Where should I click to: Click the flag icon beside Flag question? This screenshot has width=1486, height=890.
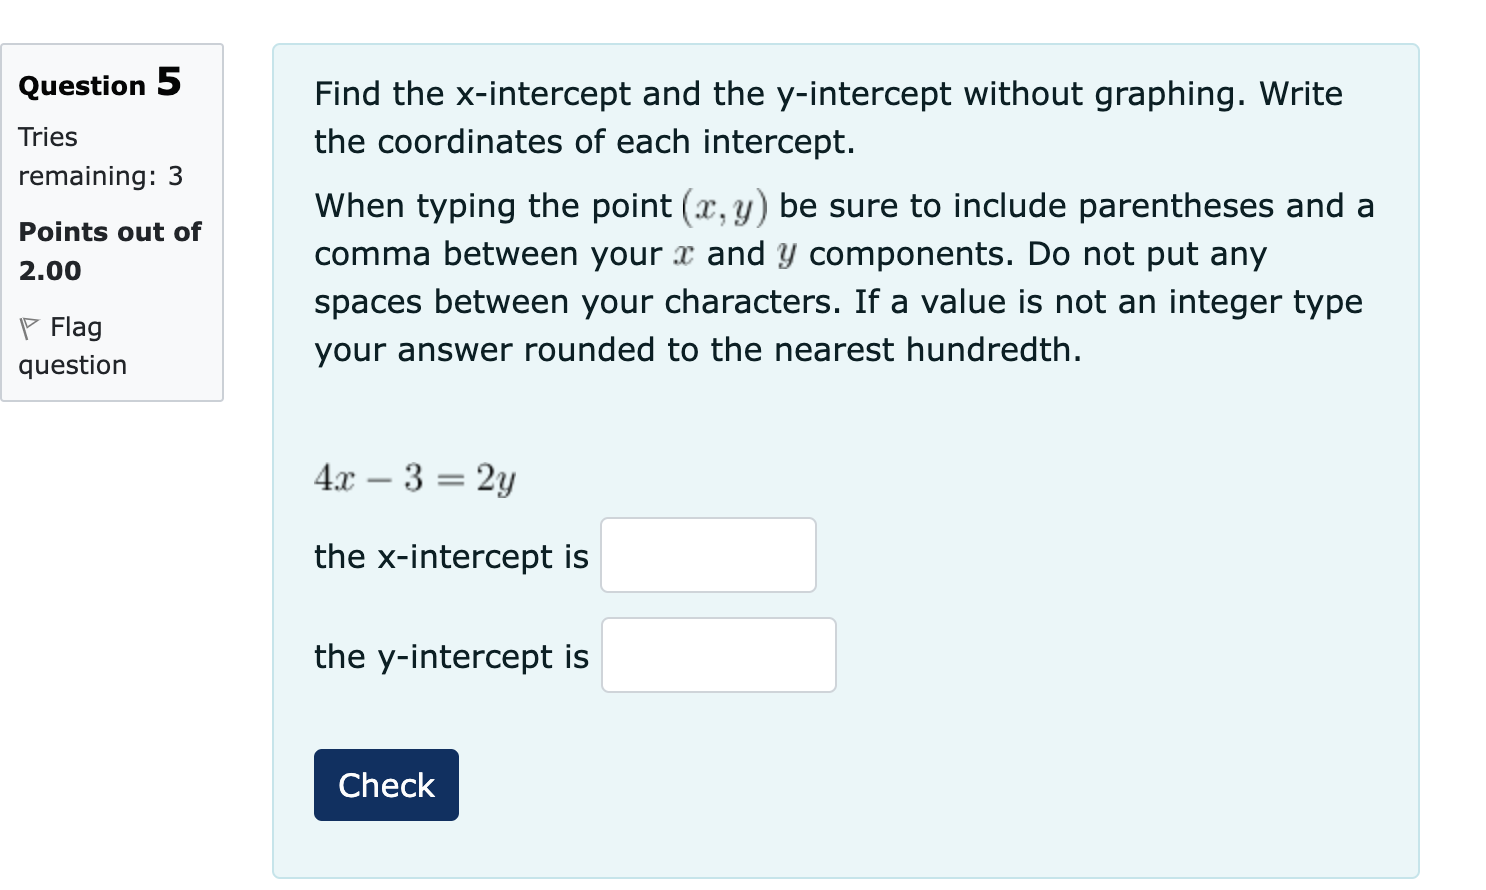29,326
